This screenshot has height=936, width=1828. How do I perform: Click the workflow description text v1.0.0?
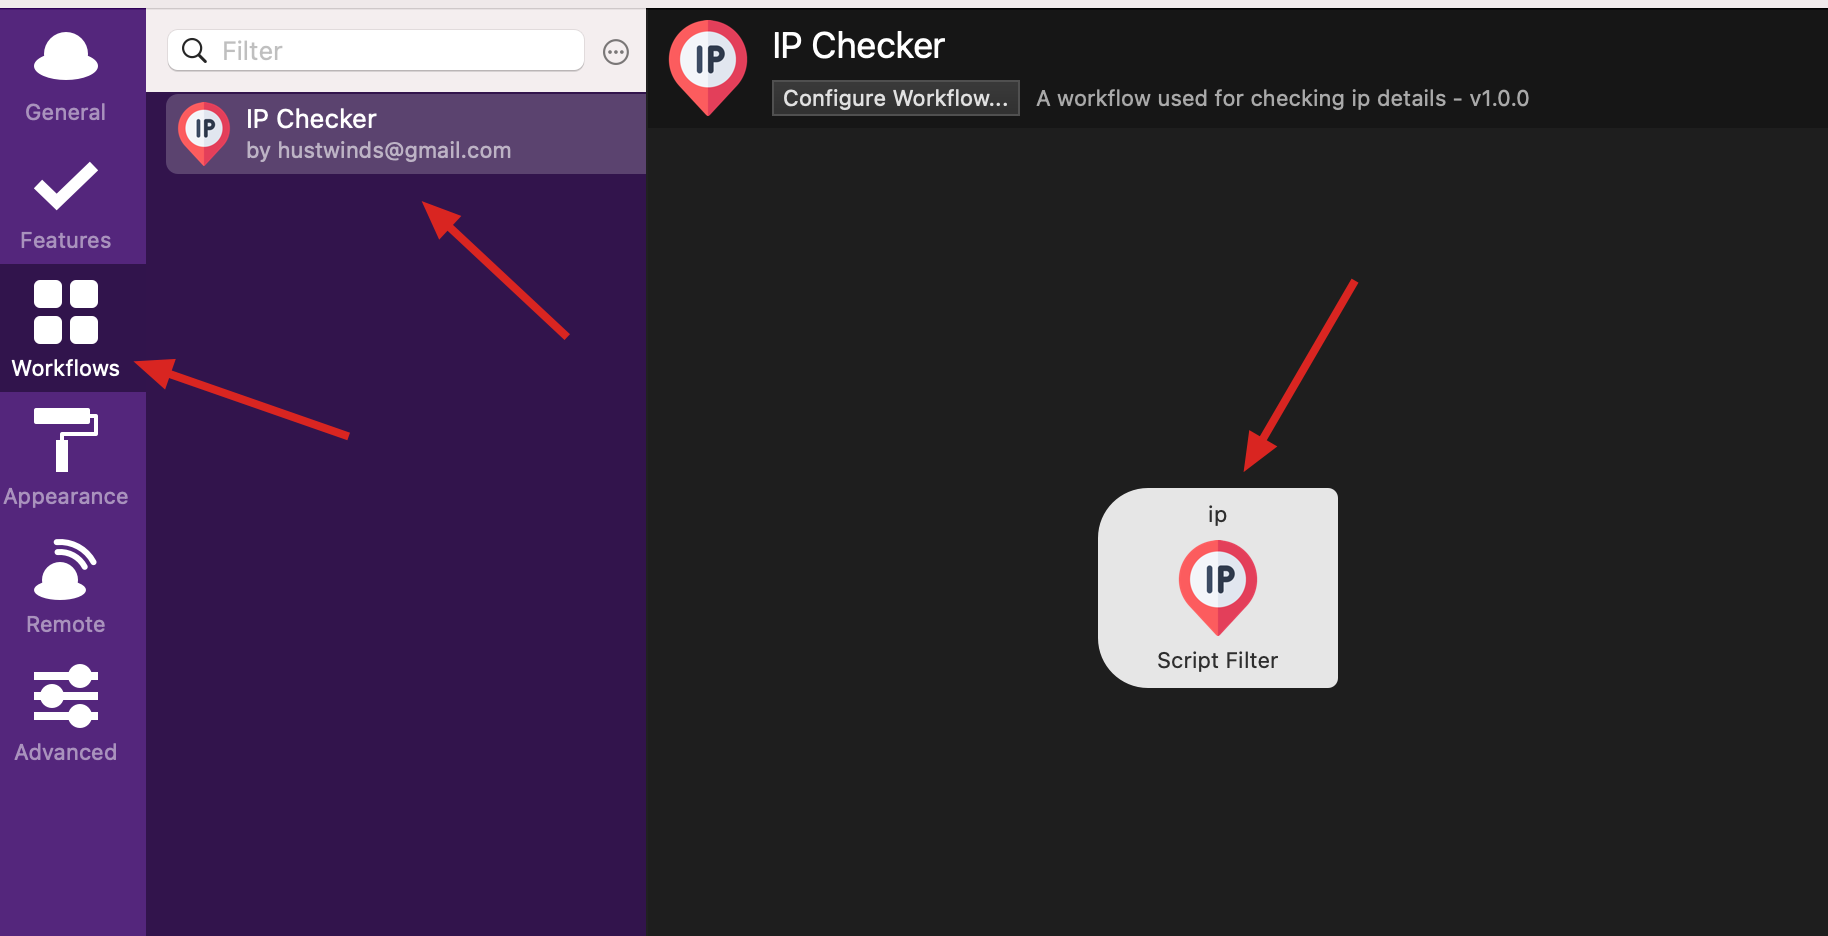(x=1282, y=98)
